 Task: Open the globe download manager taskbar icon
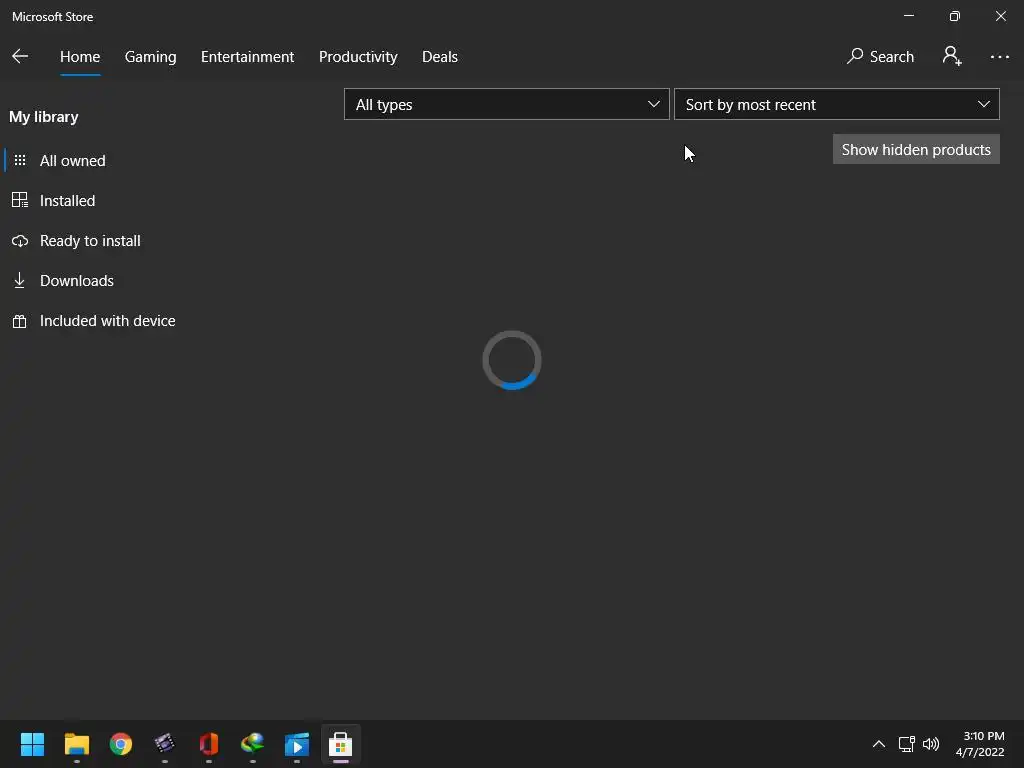pos(253,744)
